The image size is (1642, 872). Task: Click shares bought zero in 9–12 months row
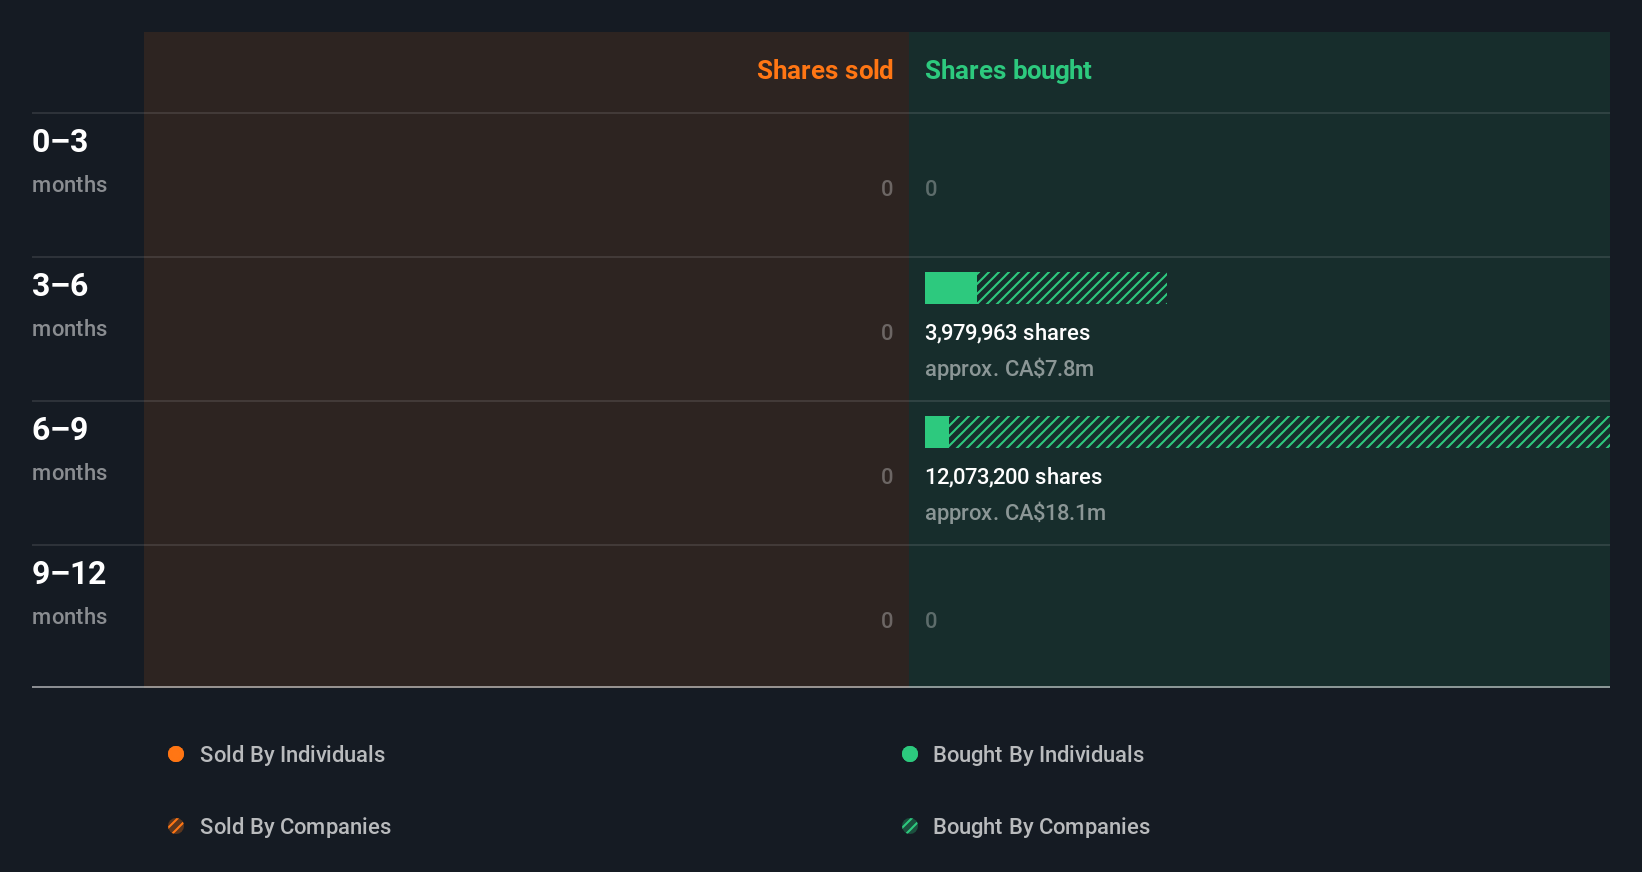[x=931, y=620]
